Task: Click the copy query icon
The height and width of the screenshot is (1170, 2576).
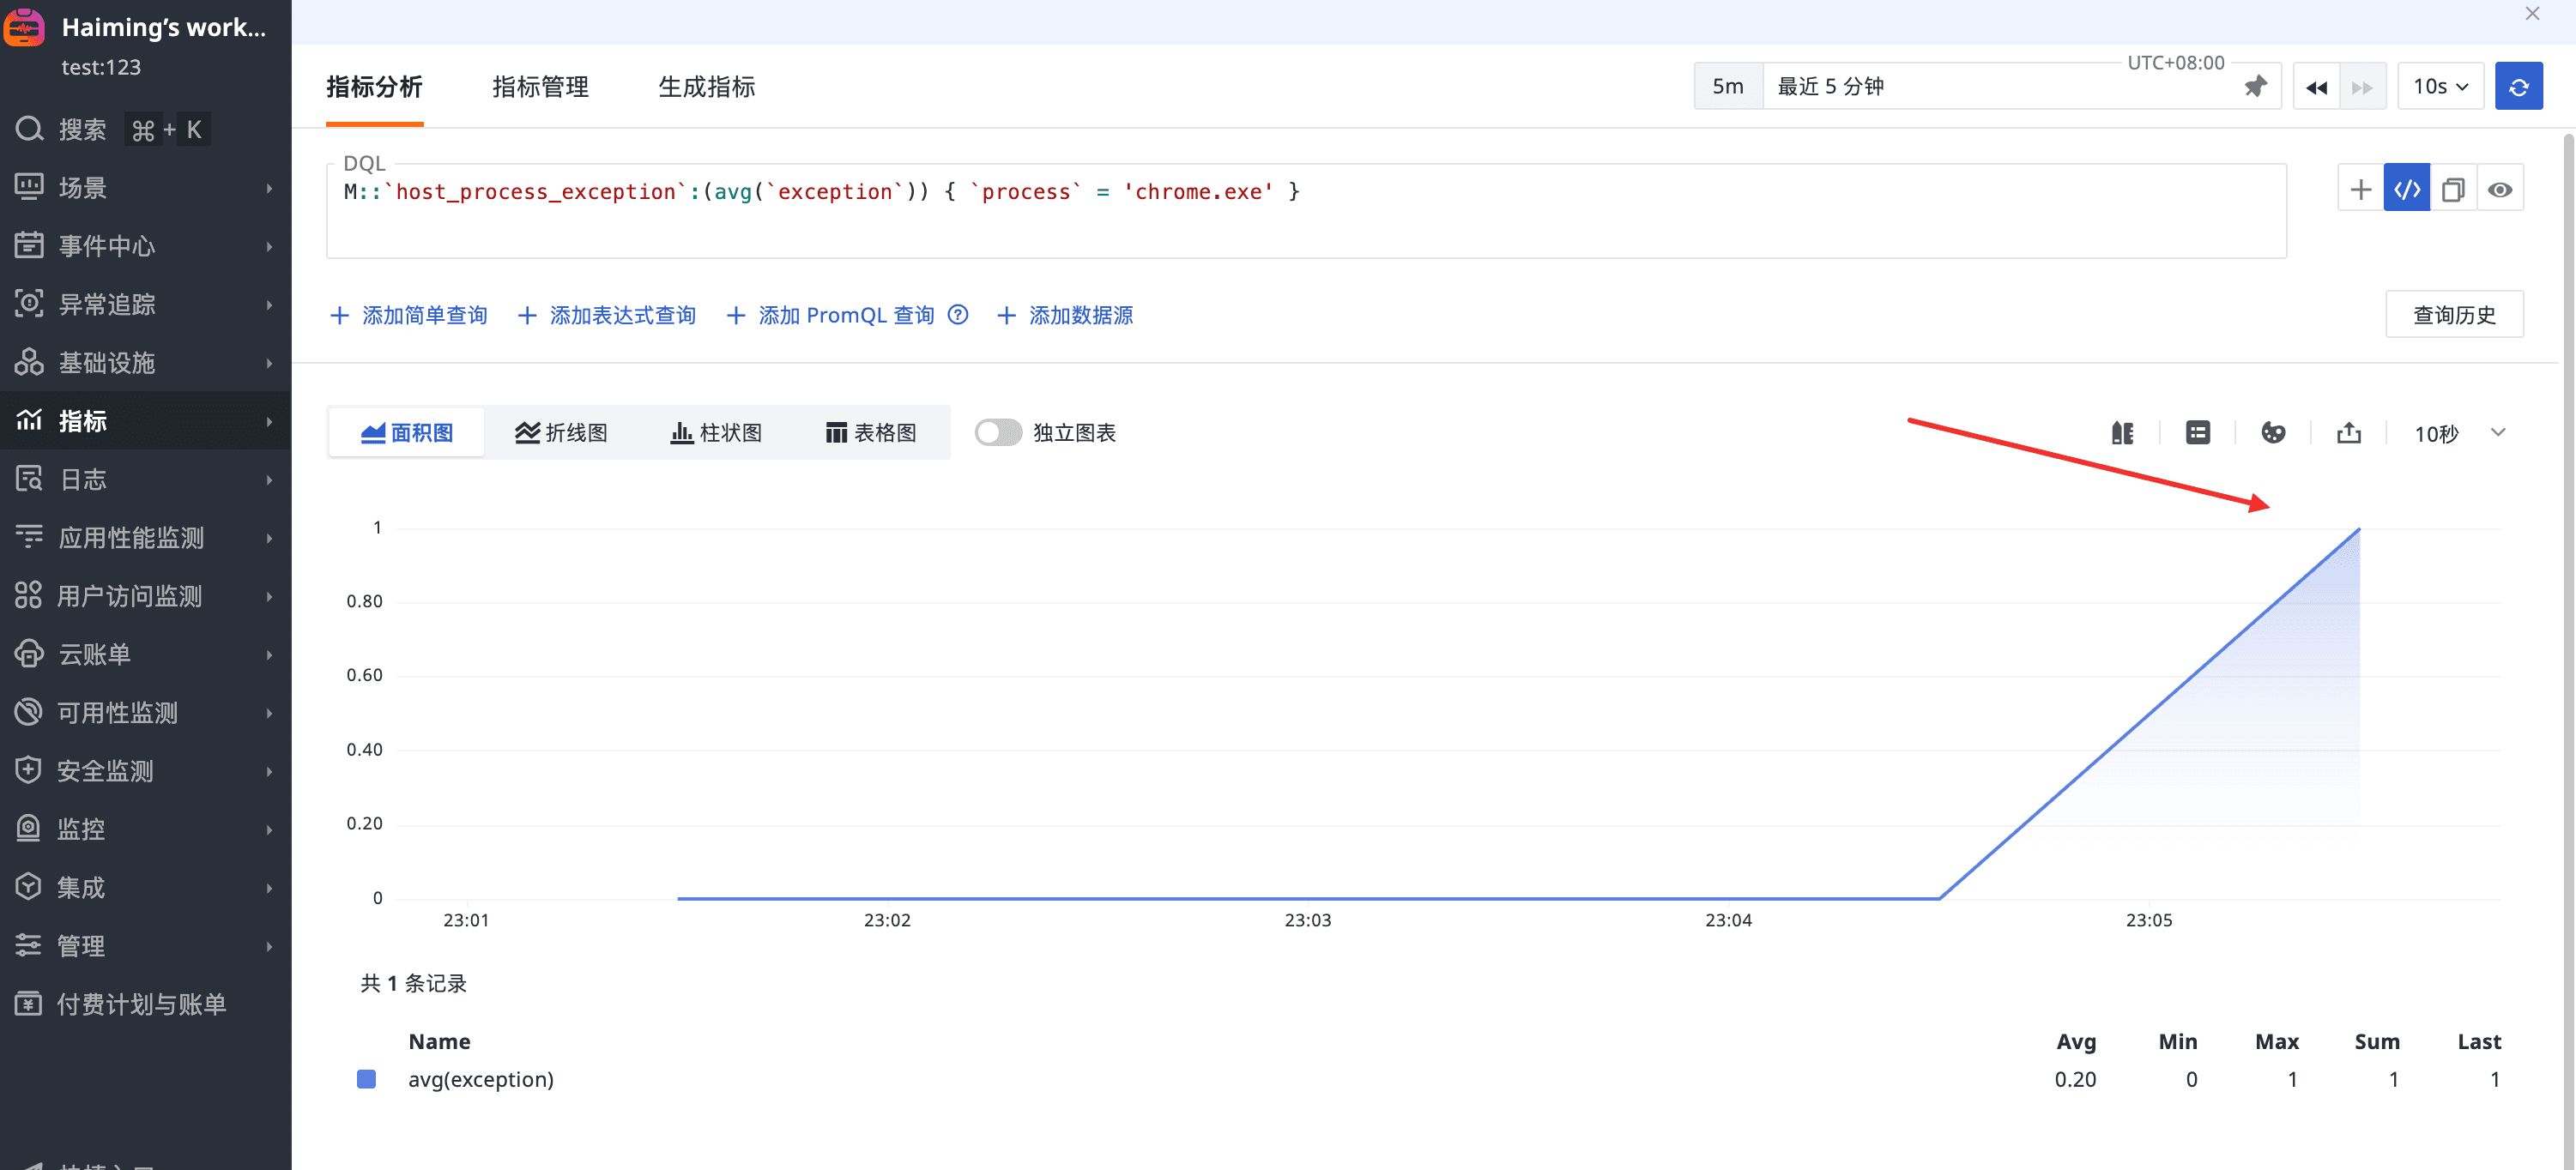Action: coord(2453,190)
